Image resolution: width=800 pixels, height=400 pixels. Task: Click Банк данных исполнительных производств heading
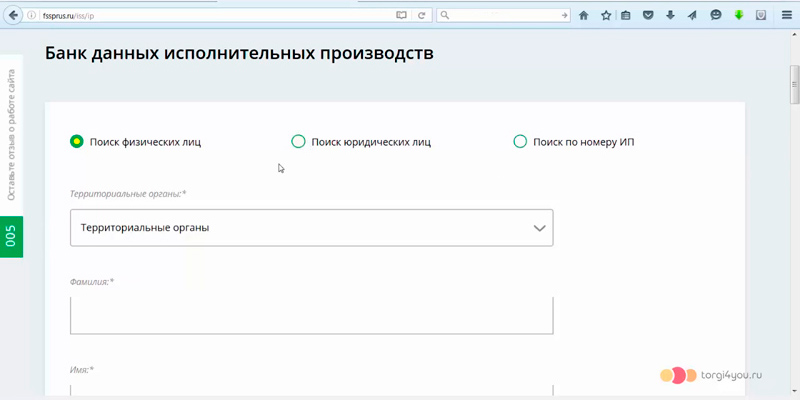239,53
